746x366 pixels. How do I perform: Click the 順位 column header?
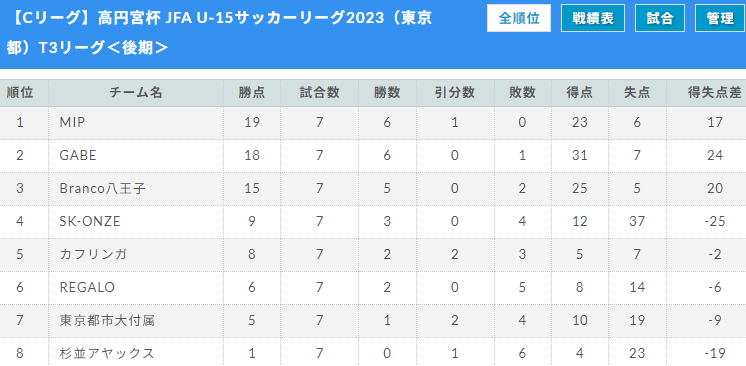(20, 93)
